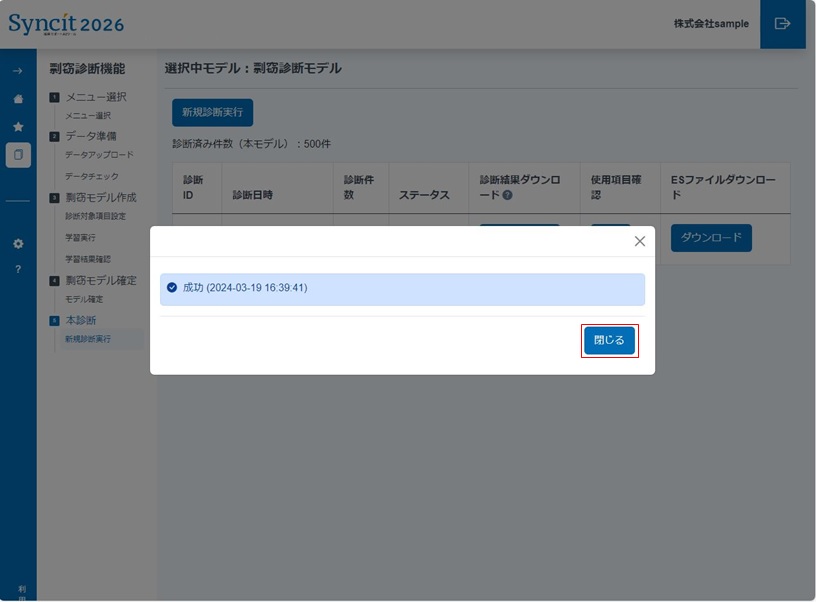Click the 成功 status message bar
Screen dimensions: 816x602
point(402,288)
